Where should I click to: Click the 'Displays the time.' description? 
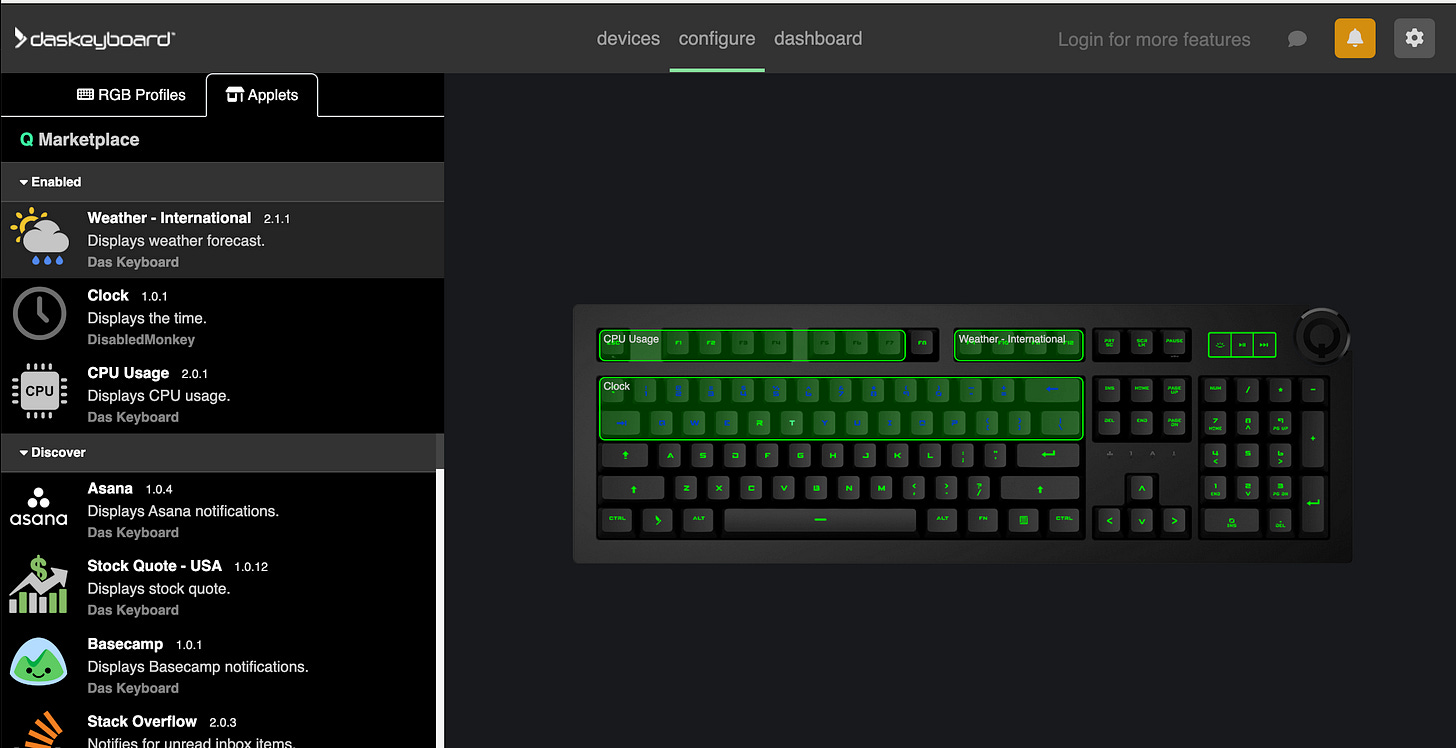147,318
